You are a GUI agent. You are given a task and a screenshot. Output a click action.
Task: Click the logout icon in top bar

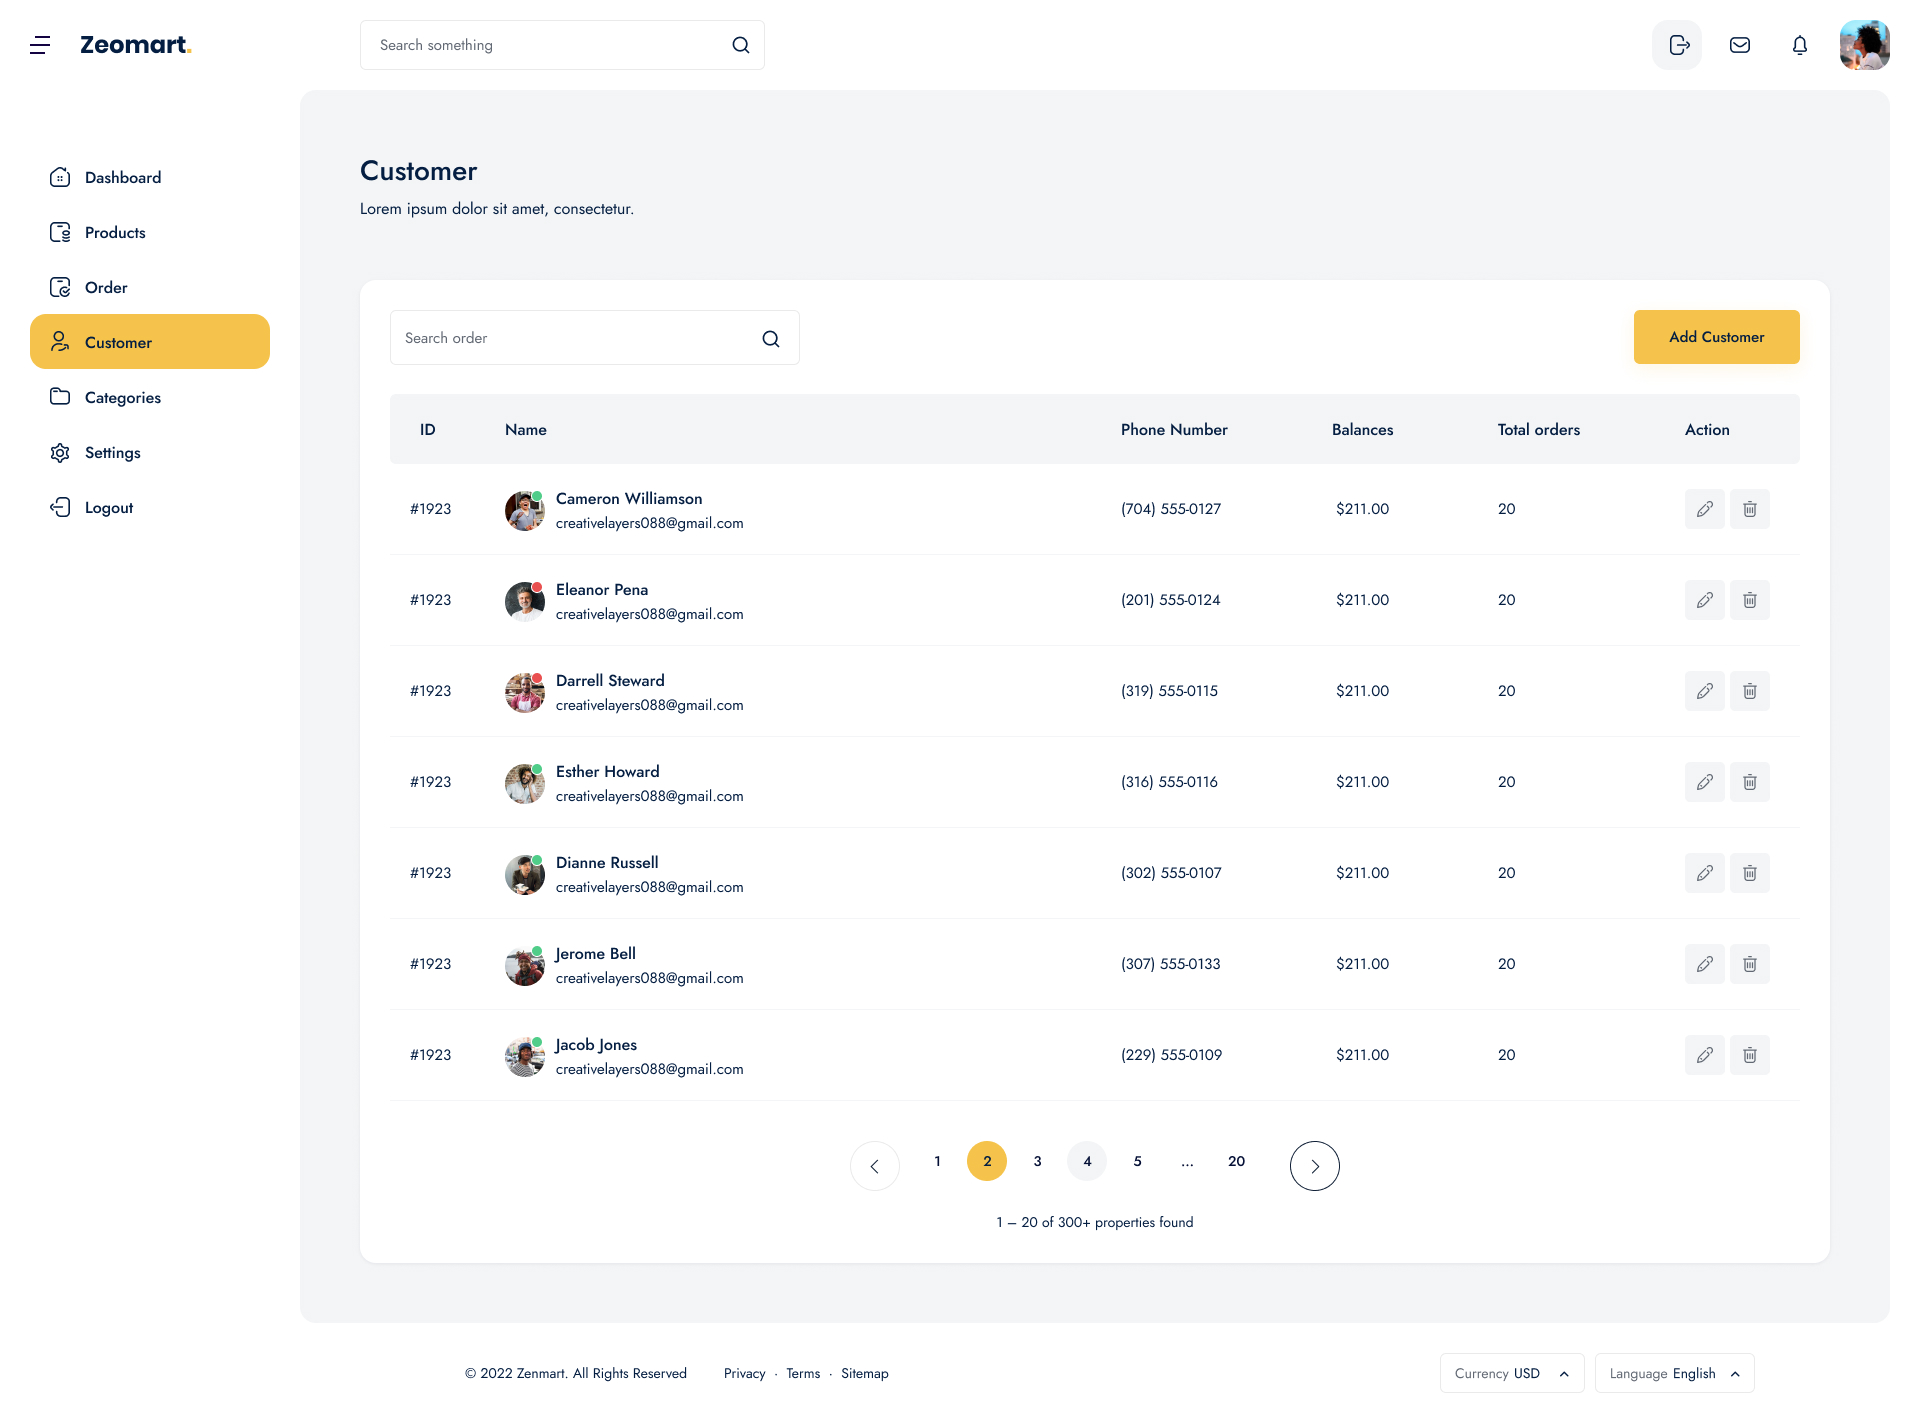tap(1677, 45)
